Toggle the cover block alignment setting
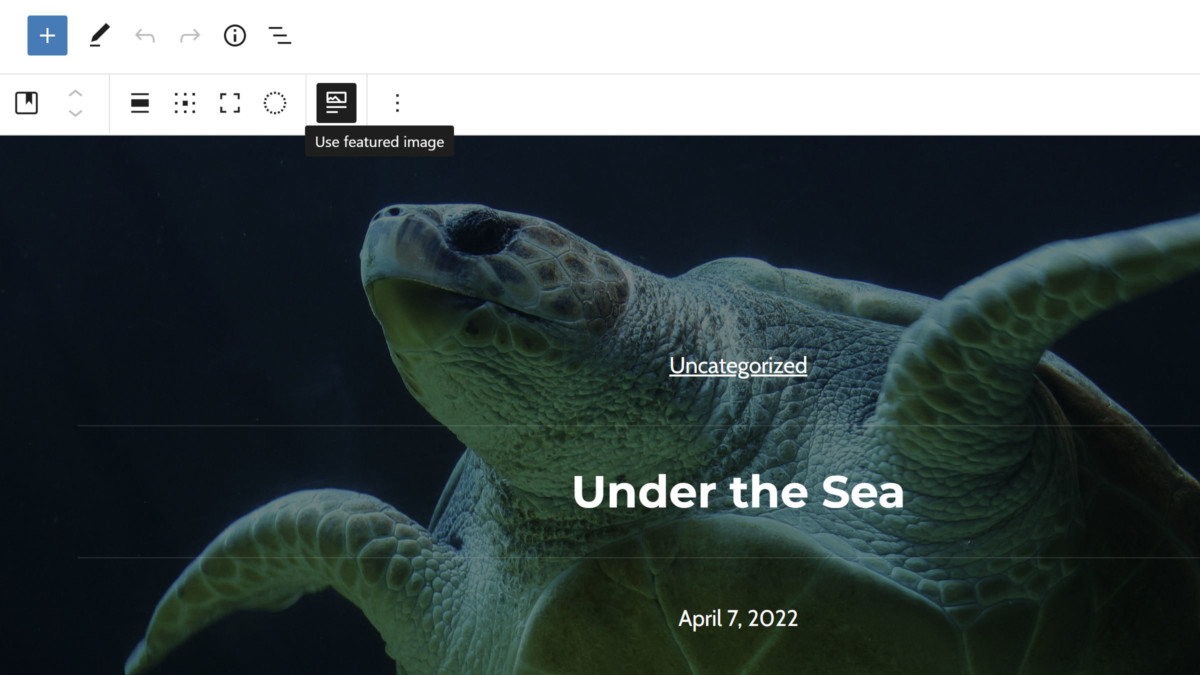This screenshot has width=1200, height=675. [x=140, y=103]
